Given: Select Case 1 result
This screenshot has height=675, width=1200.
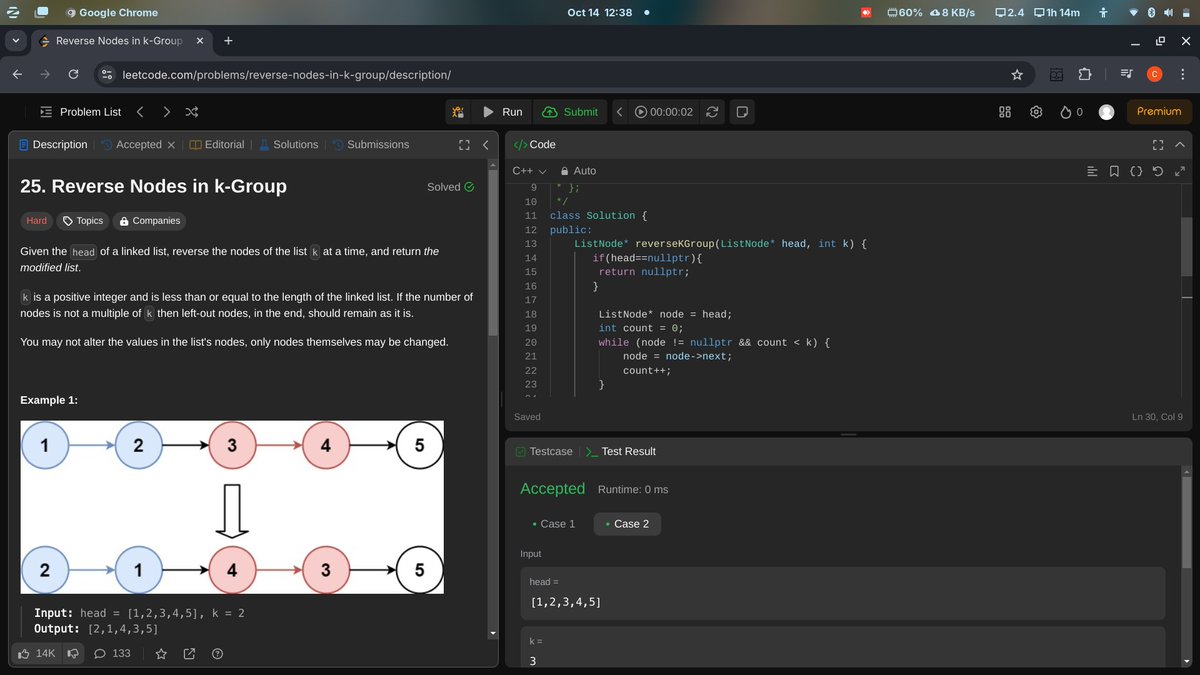Looking at the screenshot, I should (x=552, y=524).
